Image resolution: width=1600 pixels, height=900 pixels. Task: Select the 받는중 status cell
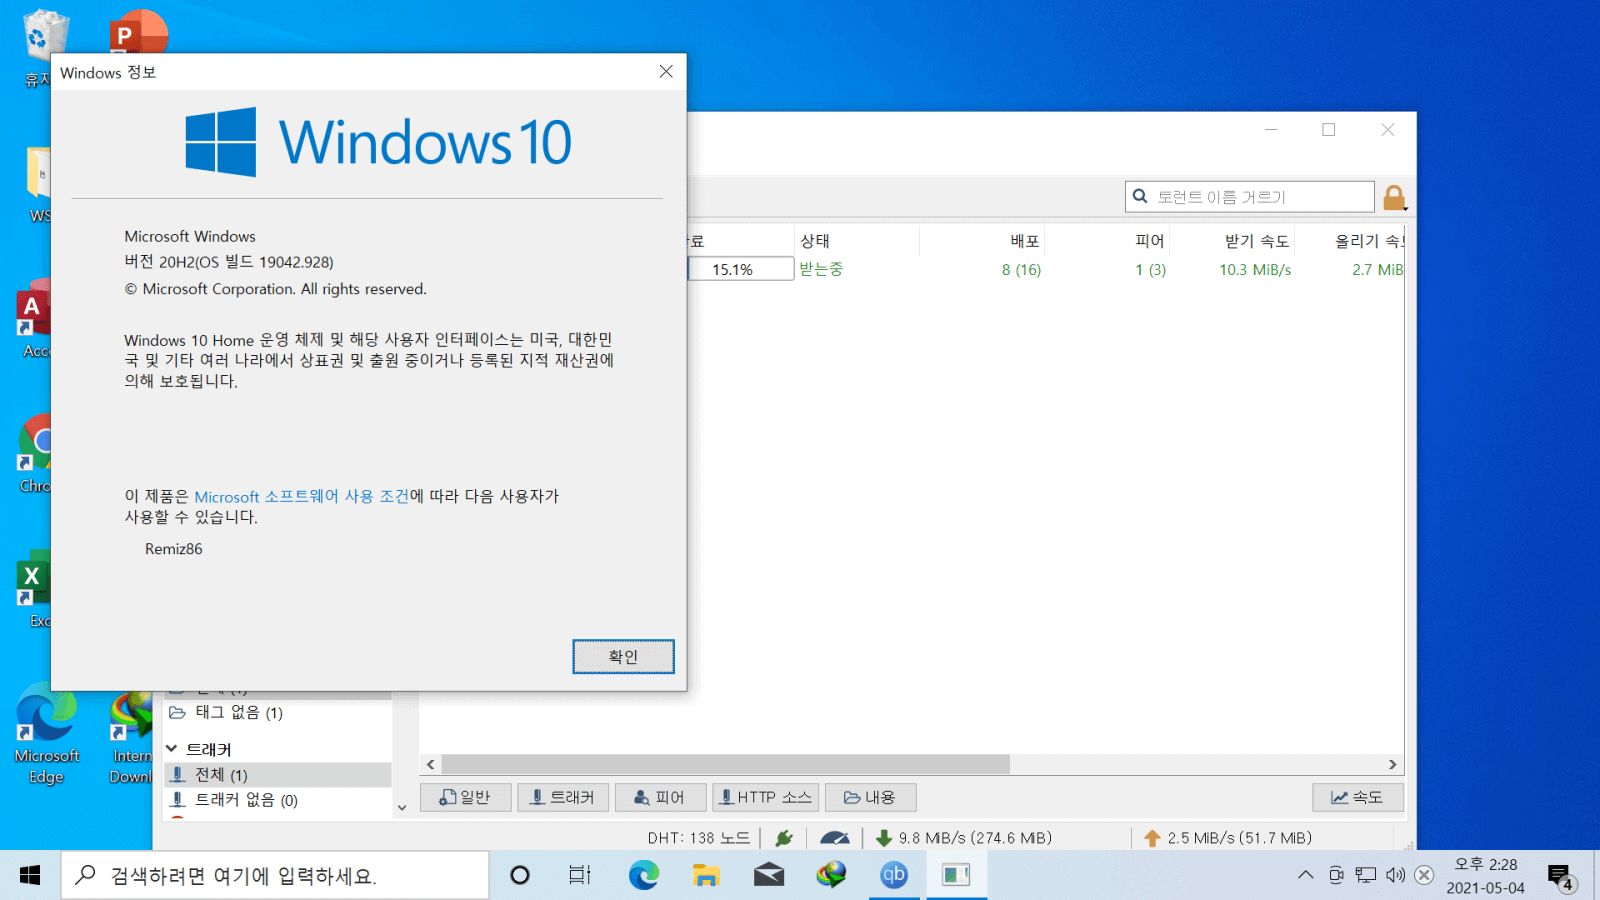(x=821, y=269)
